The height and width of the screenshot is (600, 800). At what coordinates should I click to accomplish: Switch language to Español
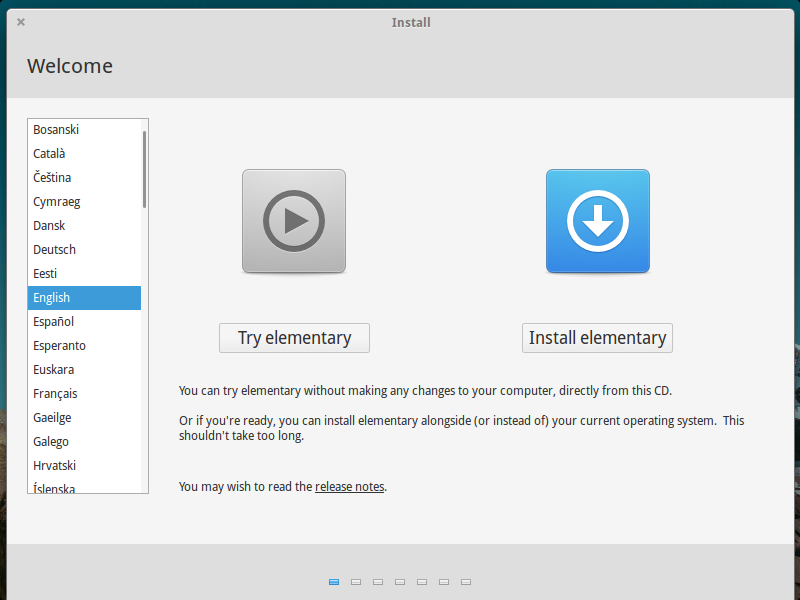pos(84,321)
